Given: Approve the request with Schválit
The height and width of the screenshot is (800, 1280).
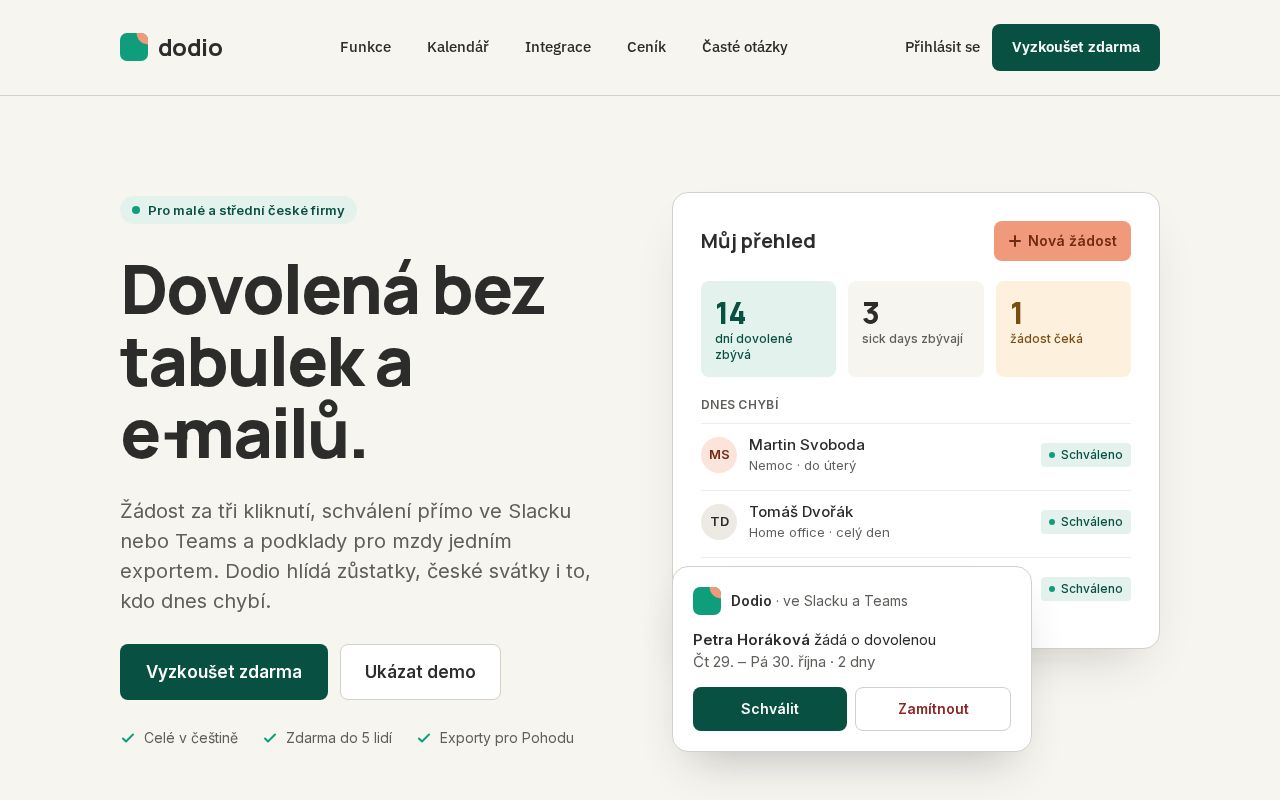Looking at the screenshot, I should click(x=770, y=709).
